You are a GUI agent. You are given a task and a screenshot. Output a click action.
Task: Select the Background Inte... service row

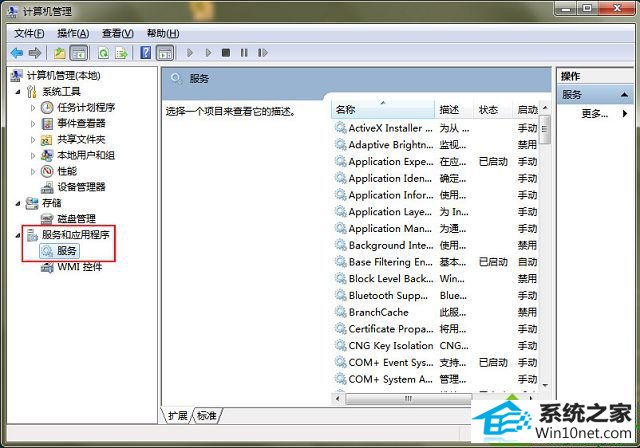436,246
